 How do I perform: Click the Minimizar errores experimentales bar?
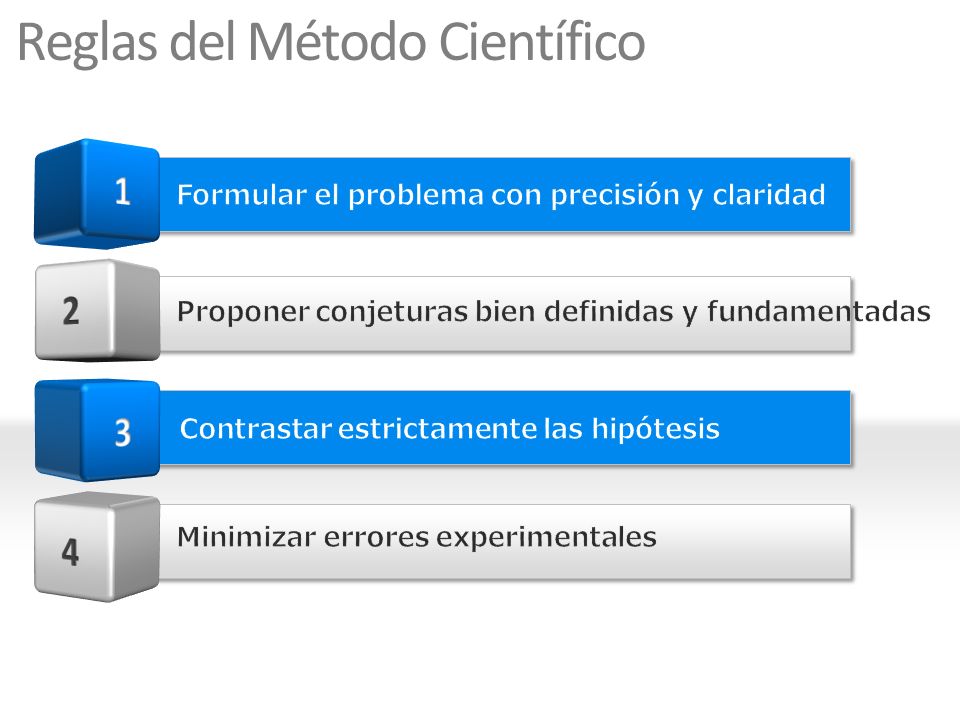[x=505, y=542]
